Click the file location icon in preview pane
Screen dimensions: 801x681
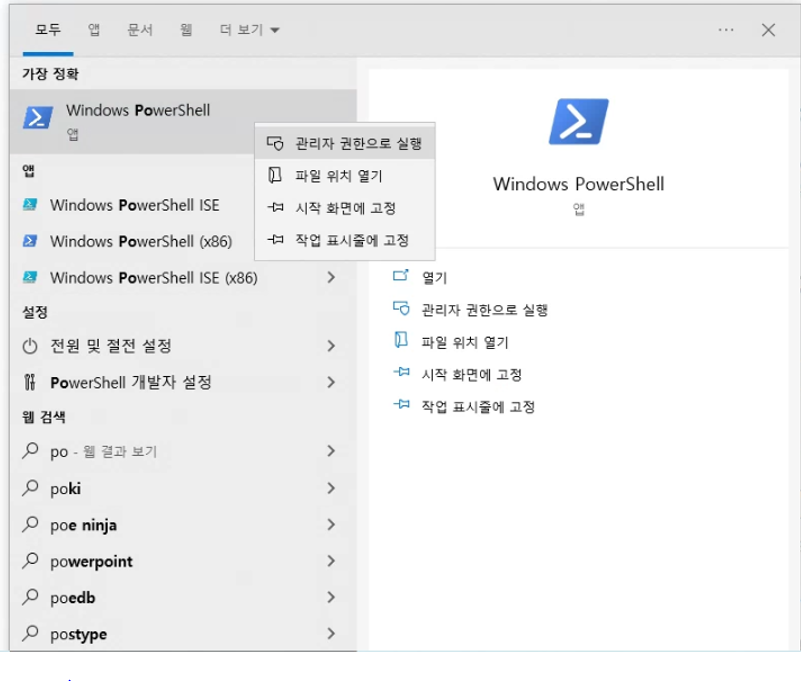pyautogui.click(x=401, y=340)
